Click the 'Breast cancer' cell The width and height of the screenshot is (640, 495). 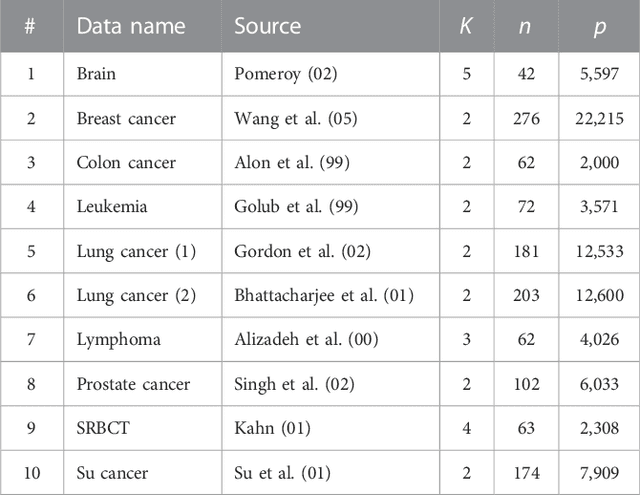[126, 119]
